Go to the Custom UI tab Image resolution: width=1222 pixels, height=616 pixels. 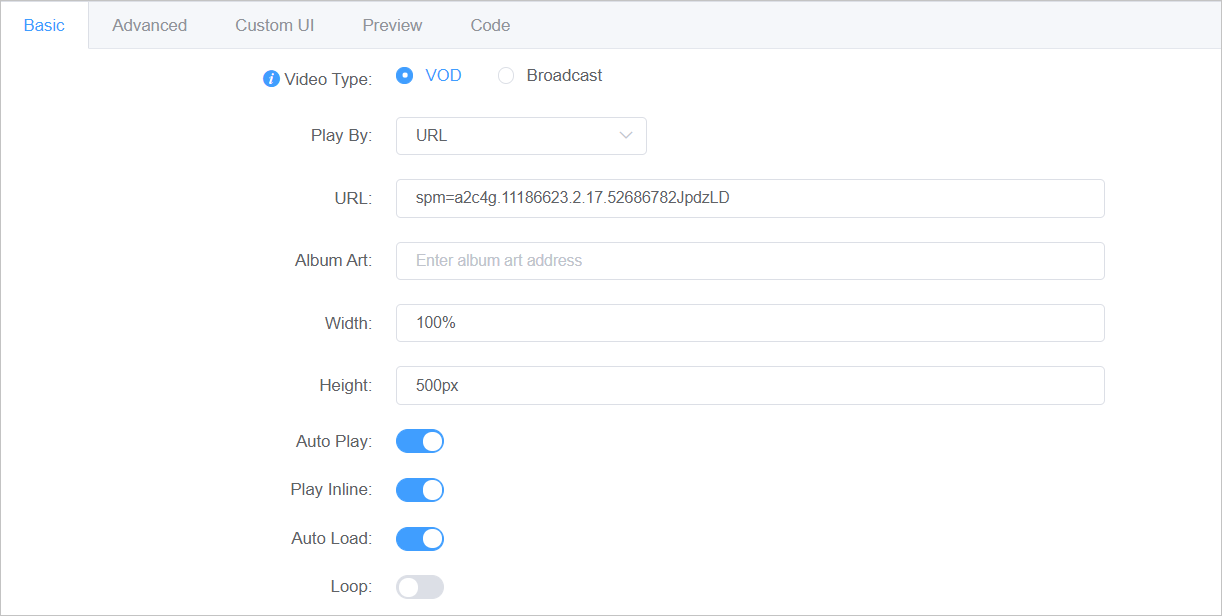tap(275, 25)
